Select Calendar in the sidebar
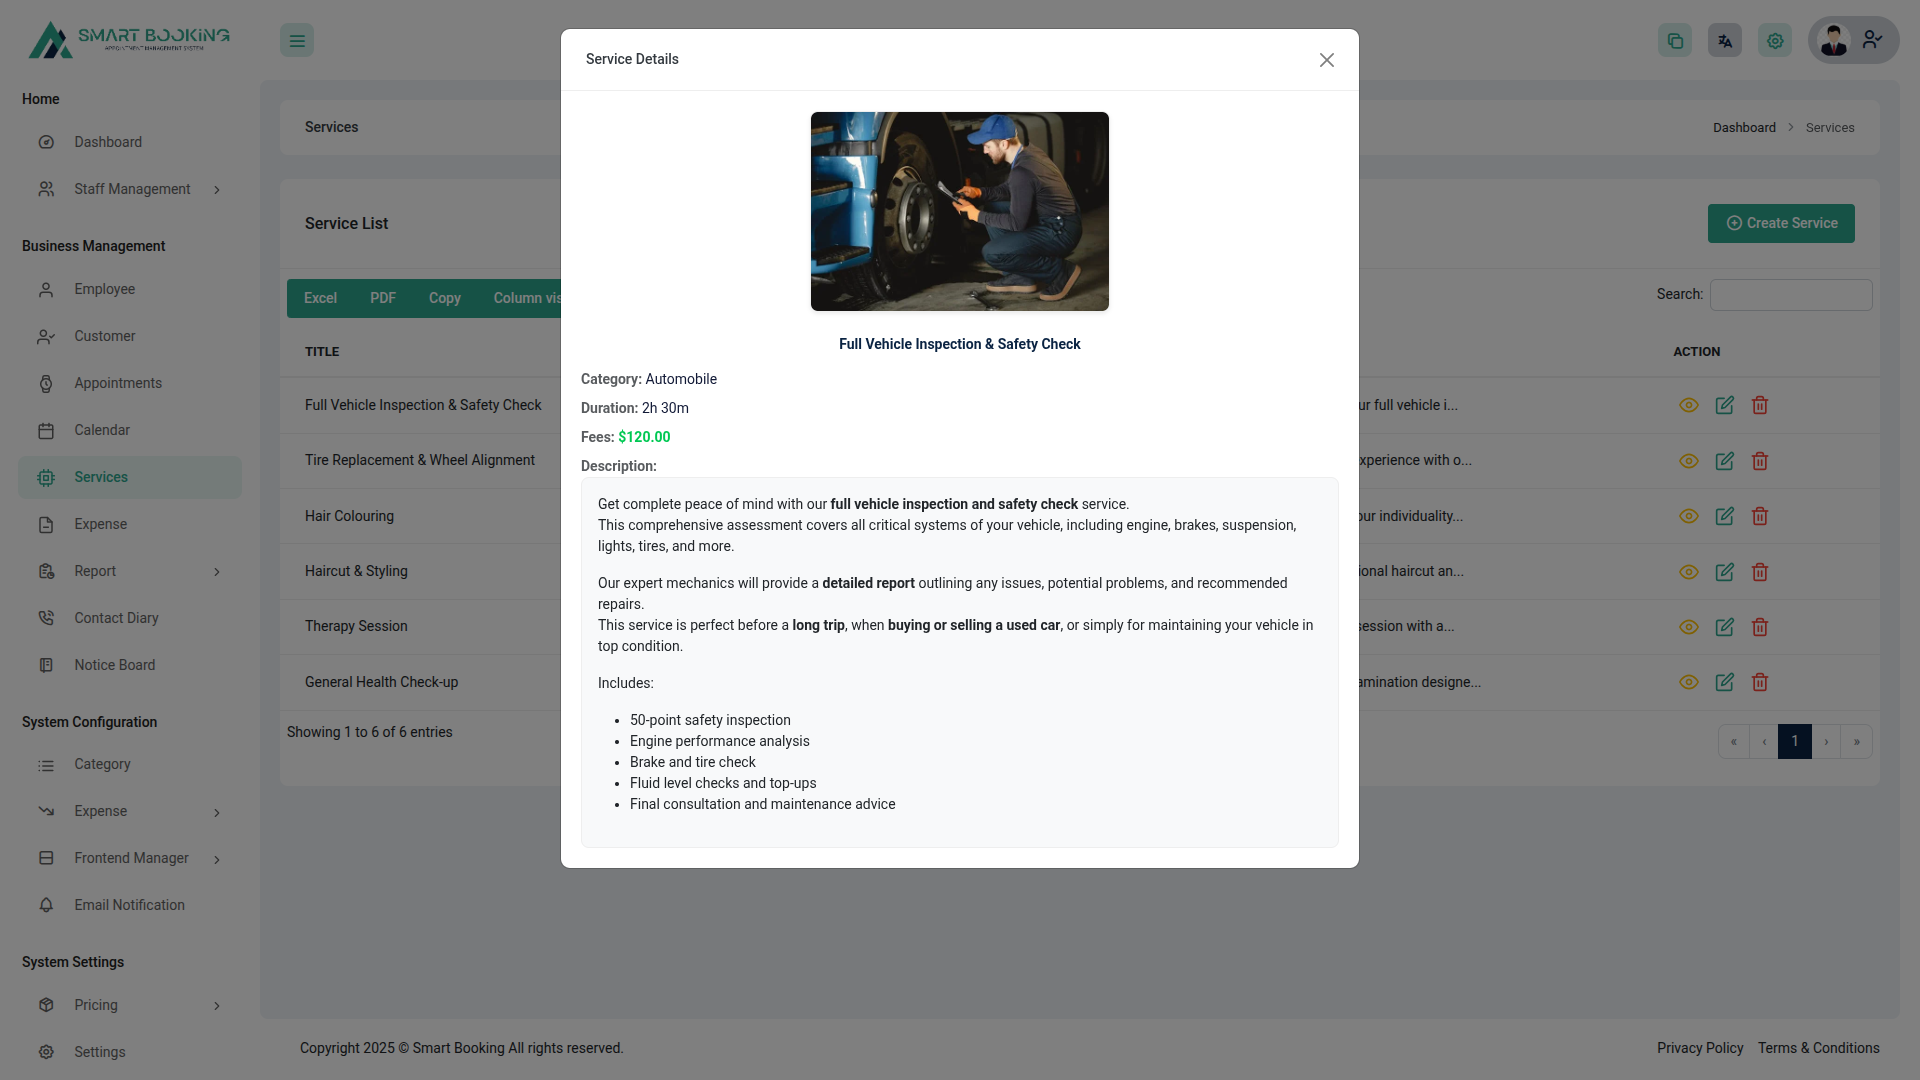 click(103, 430)
